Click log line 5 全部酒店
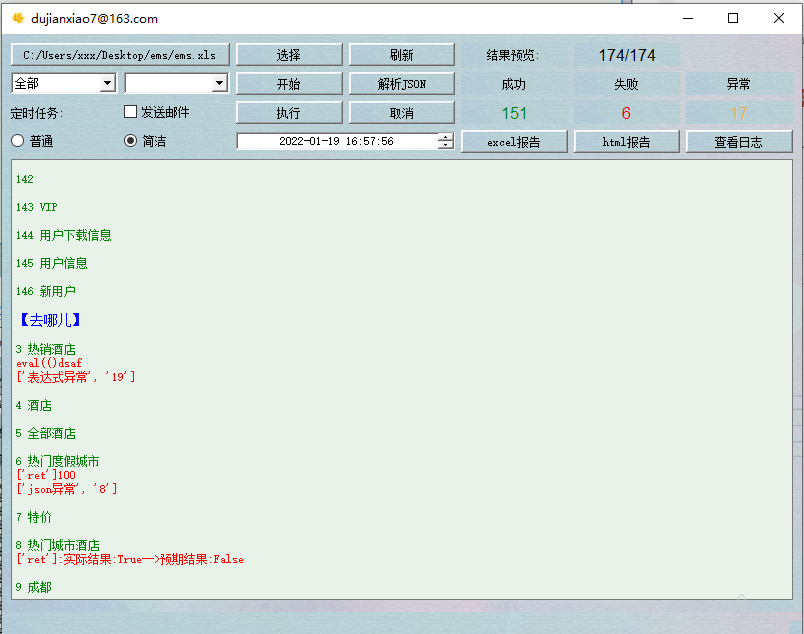Viewport: 804px width, 634px height. 46,433
